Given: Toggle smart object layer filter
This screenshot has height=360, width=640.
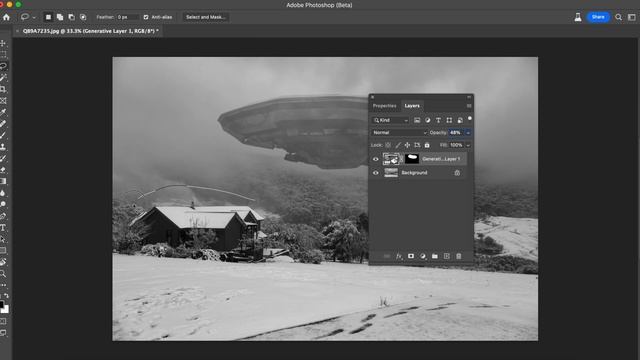Looking at the screenshot, I should click(460, 120).
